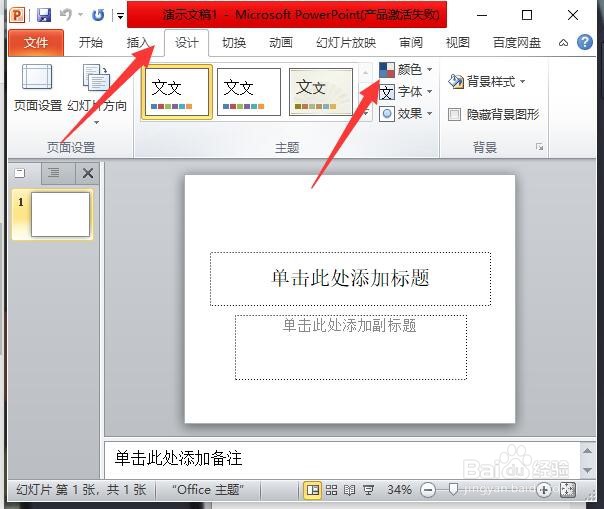The height and width of the screenshot is (509, 604).
Task: Click the 幻灯片 第 1 张 status text
Action: click(x=81, y=490)
